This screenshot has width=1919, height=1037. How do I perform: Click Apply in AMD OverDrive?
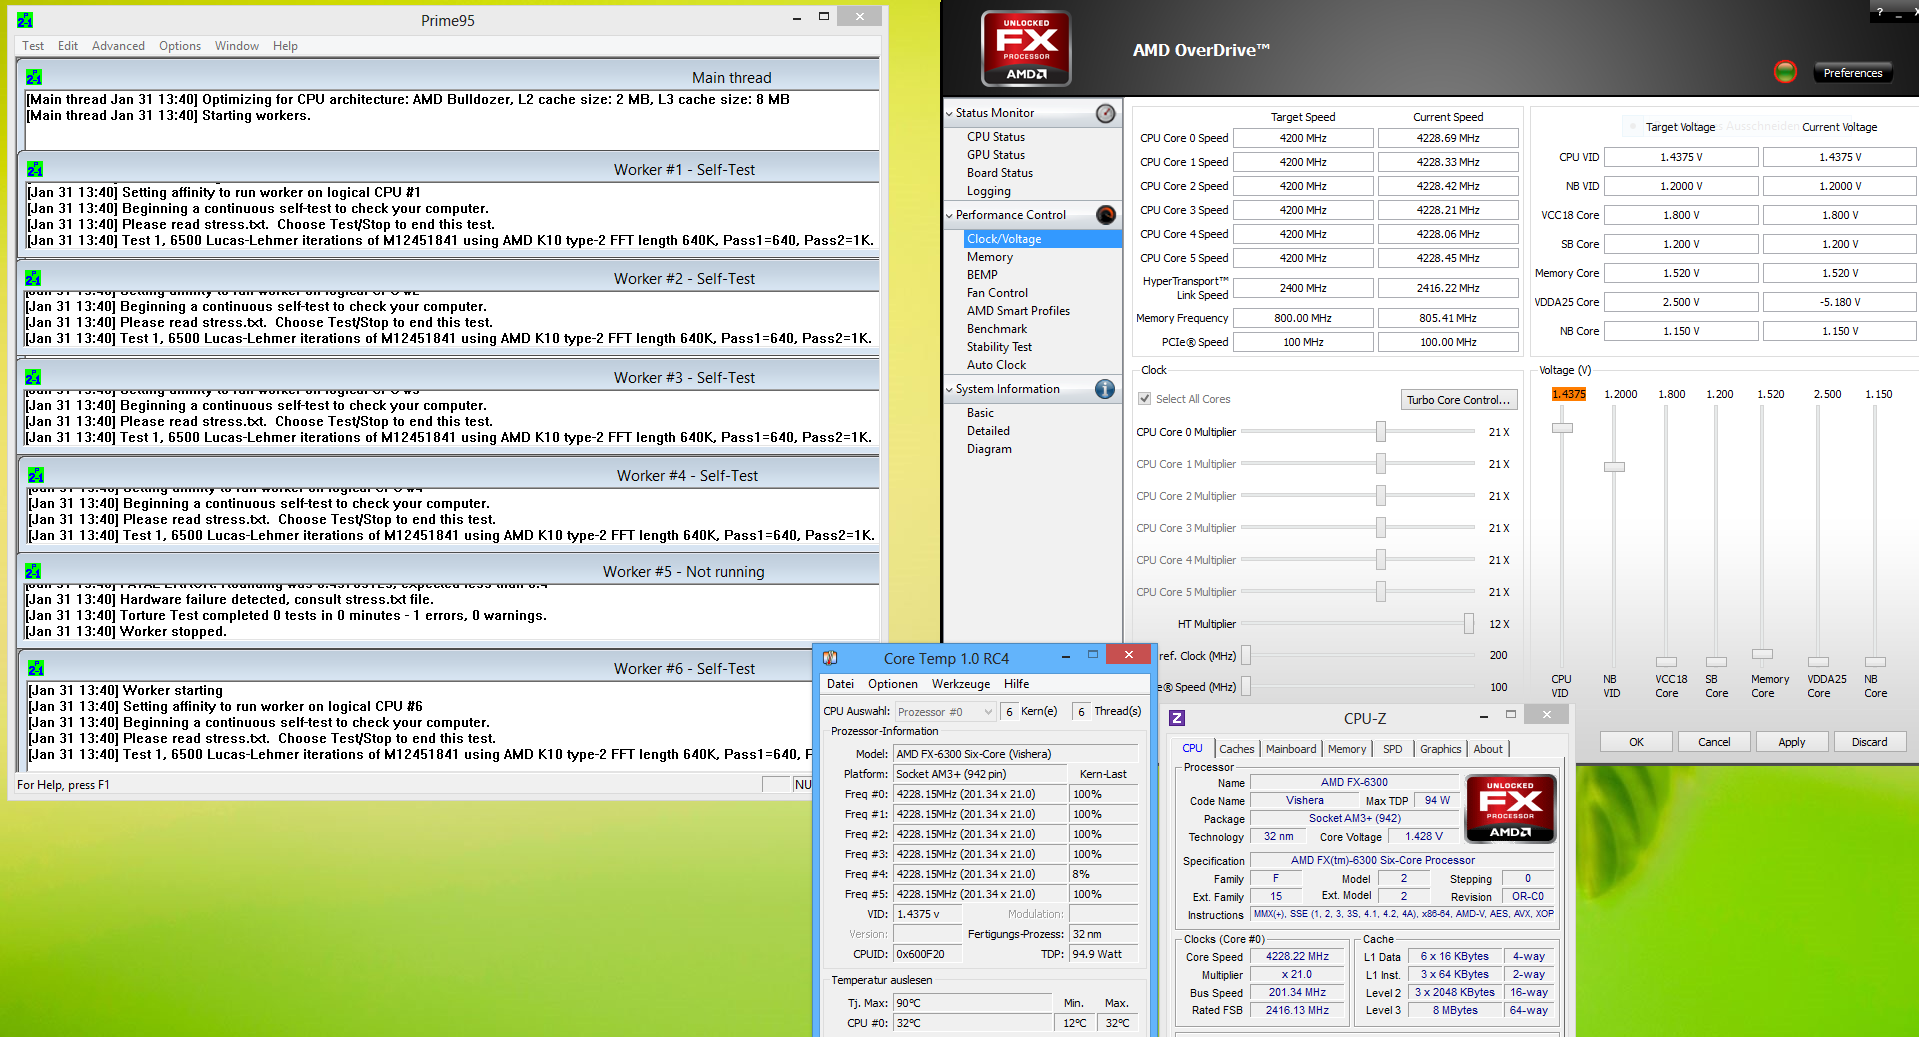pos(1792,742)
